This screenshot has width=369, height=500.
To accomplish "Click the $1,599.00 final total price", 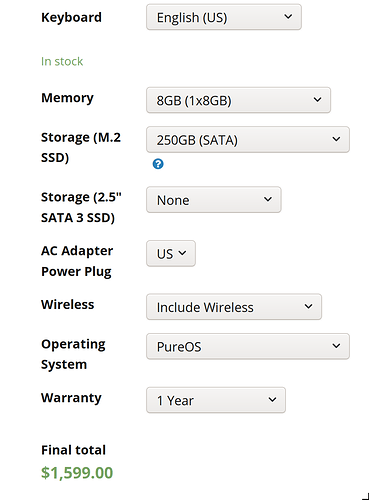I will [77, 473].
